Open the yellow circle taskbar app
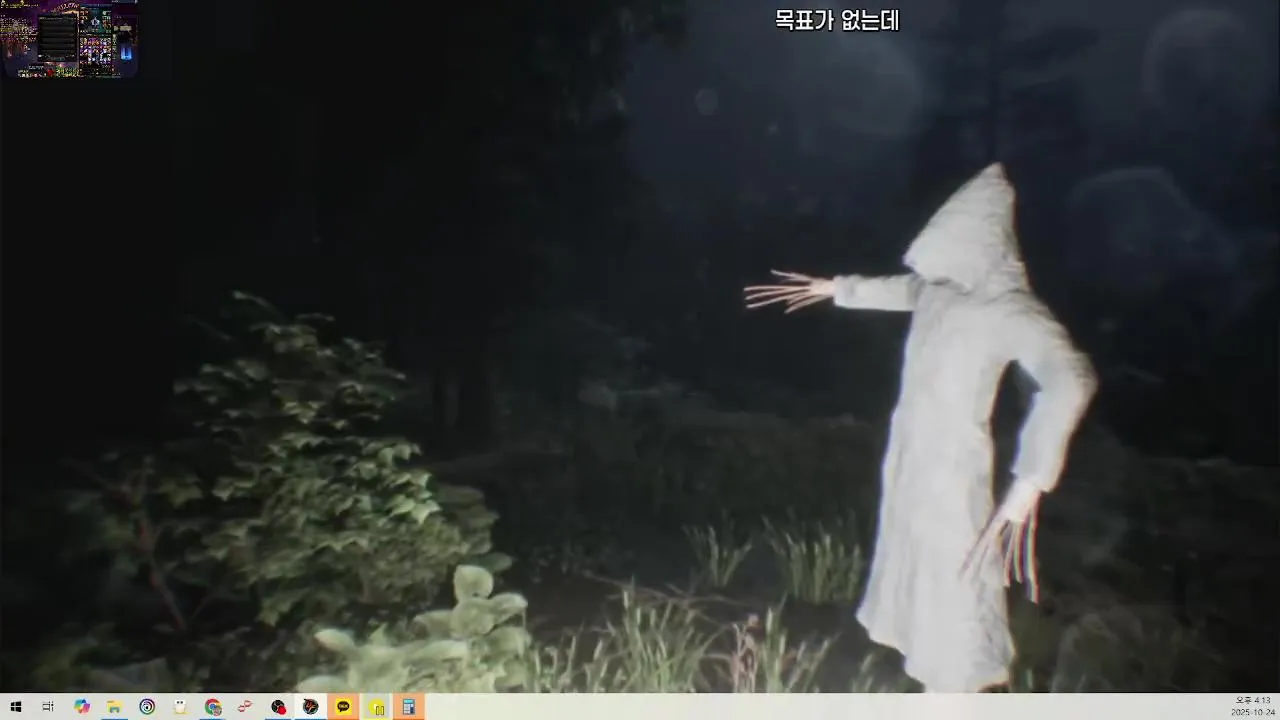This screenshot has width=1280, height=720. 376,707
